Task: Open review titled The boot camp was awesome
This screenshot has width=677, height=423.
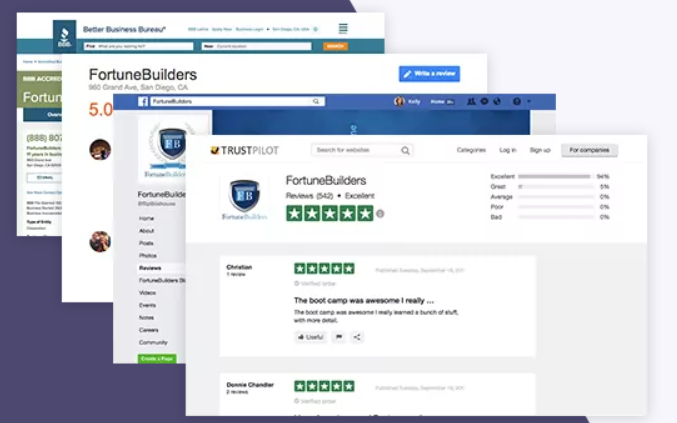Action: click(364, 300)
